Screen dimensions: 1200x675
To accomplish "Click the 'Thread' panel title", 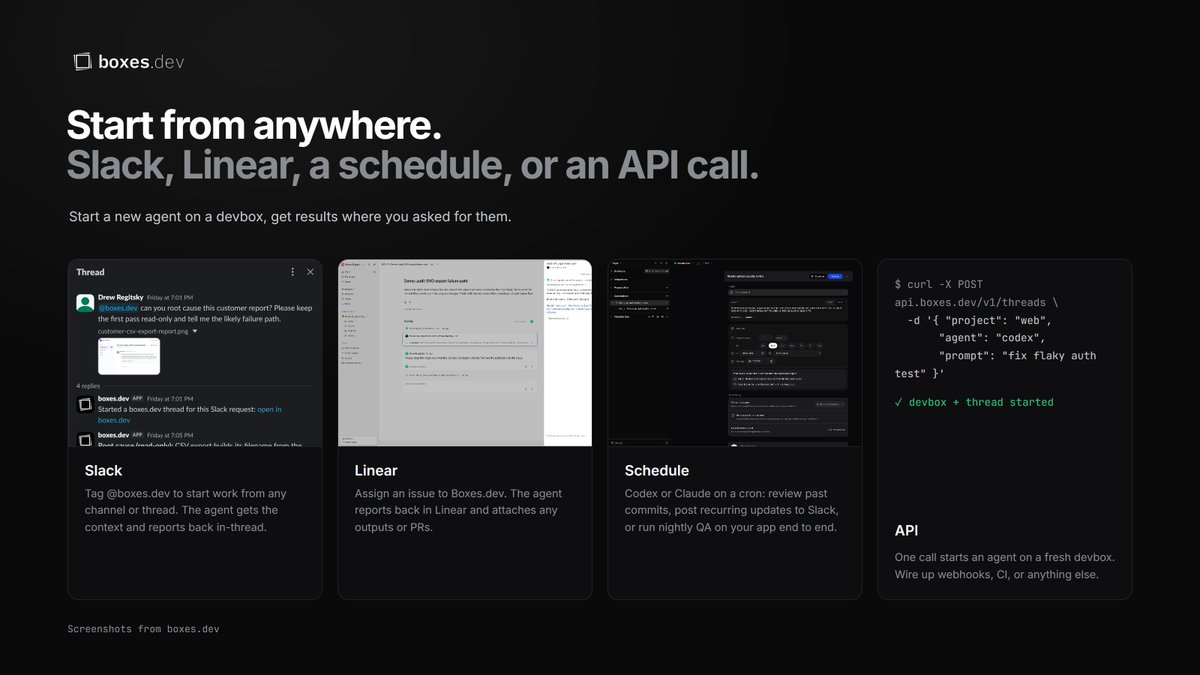I will tap(90, 272).
